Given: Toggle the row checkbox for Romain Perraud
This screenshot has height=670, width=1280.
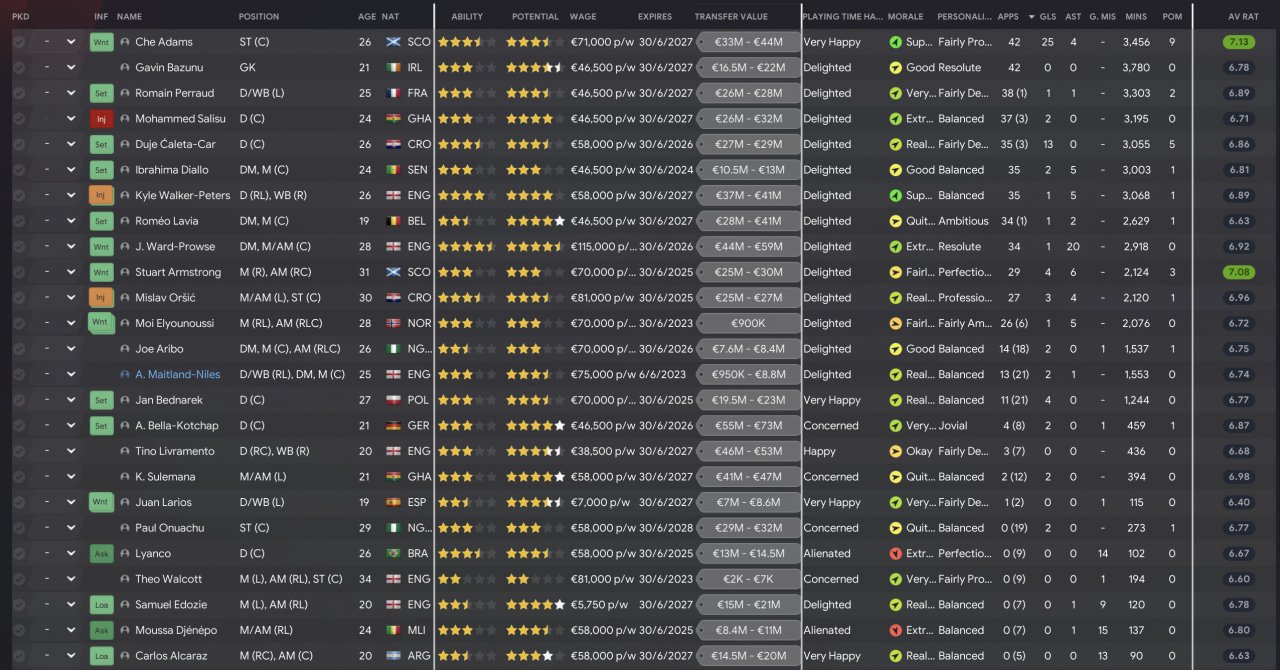Looking at the screenshot, I should [19, 93].
